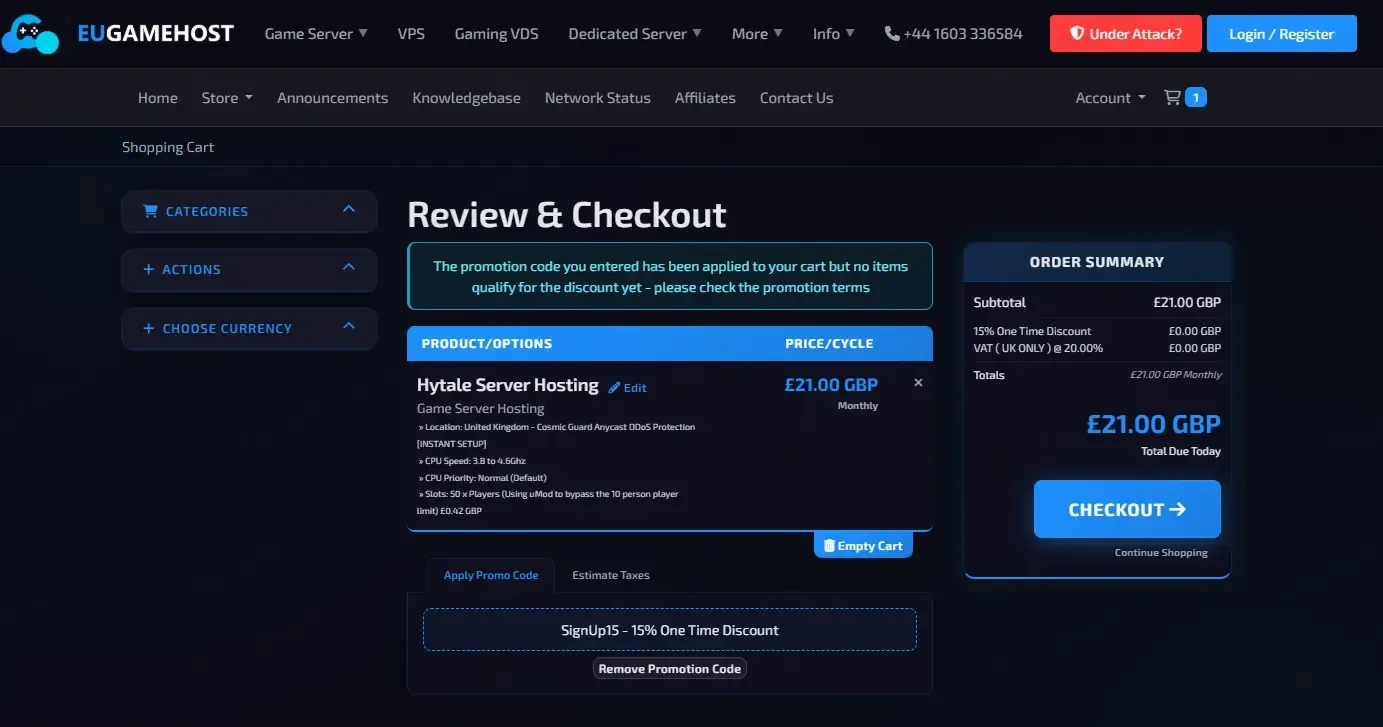Screen dimensions: 1383x727
Task: Click the 15% One Time Discount summary line
Action: [1097, 331]
